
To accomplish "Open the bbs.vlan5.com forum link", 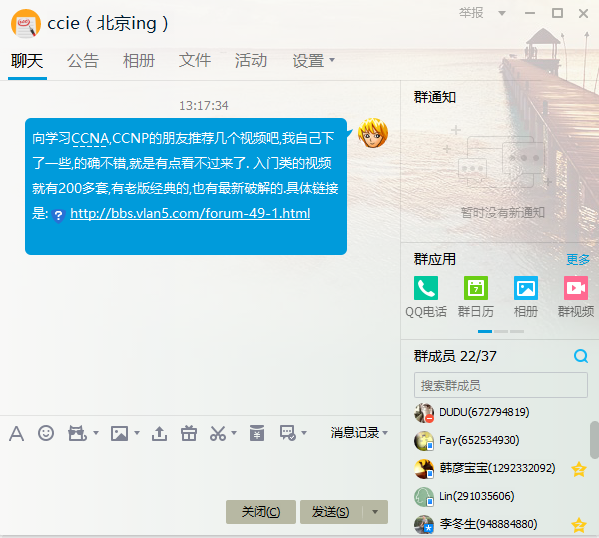I will 190,213.
